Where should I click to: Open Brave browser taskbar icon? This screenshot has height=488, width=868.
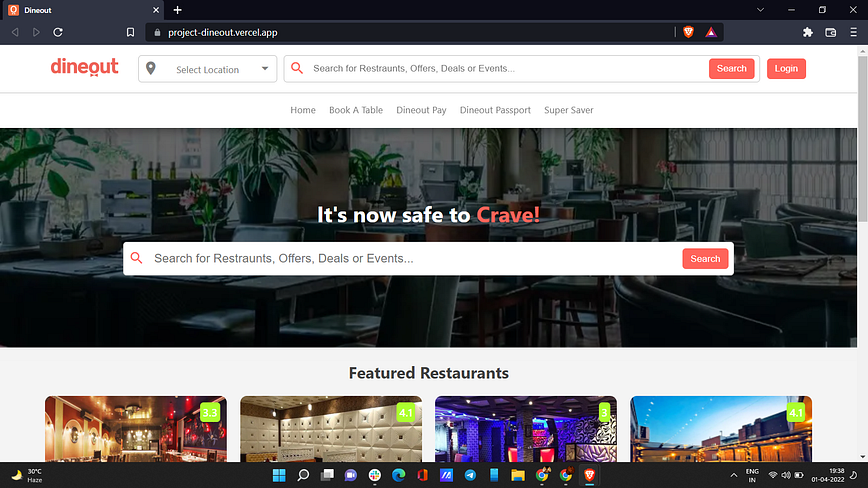(589, 475)
